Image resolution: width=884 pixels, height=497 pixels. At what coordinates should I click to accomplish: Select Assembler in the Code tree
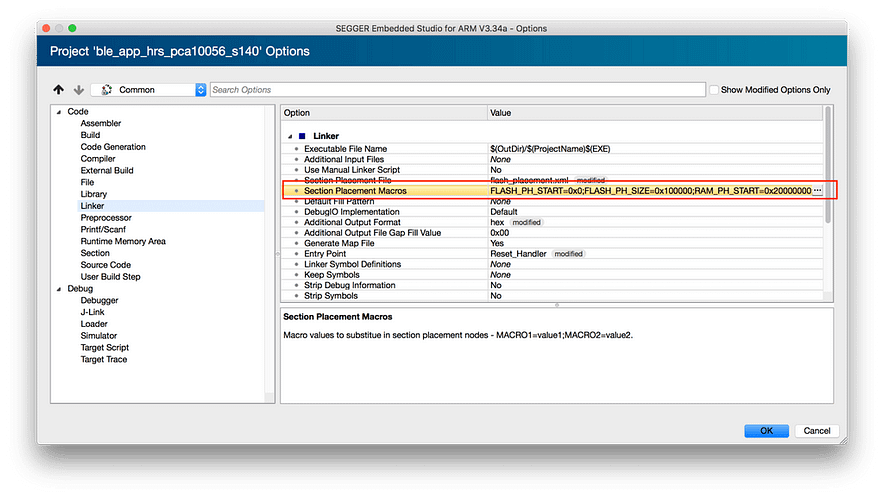(x=100, y=123)
